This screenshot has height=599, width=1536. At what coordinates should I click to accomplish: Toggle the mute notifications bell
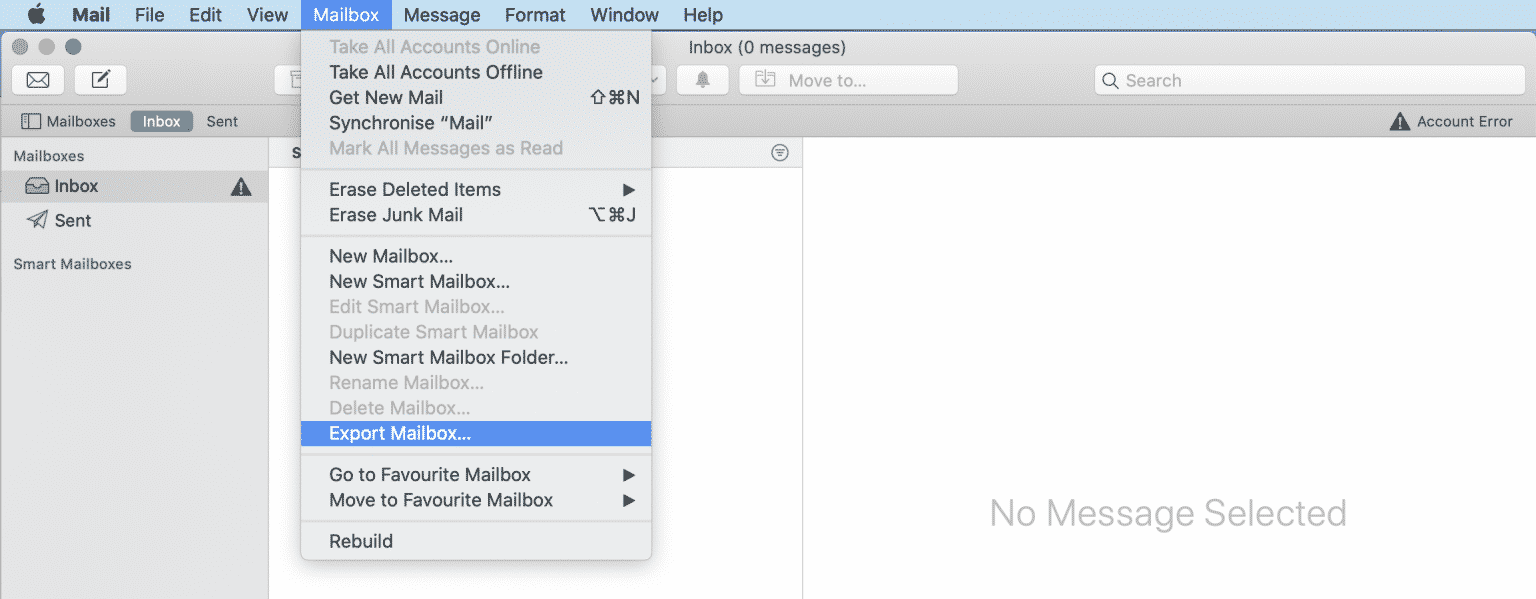click(703, 80)
